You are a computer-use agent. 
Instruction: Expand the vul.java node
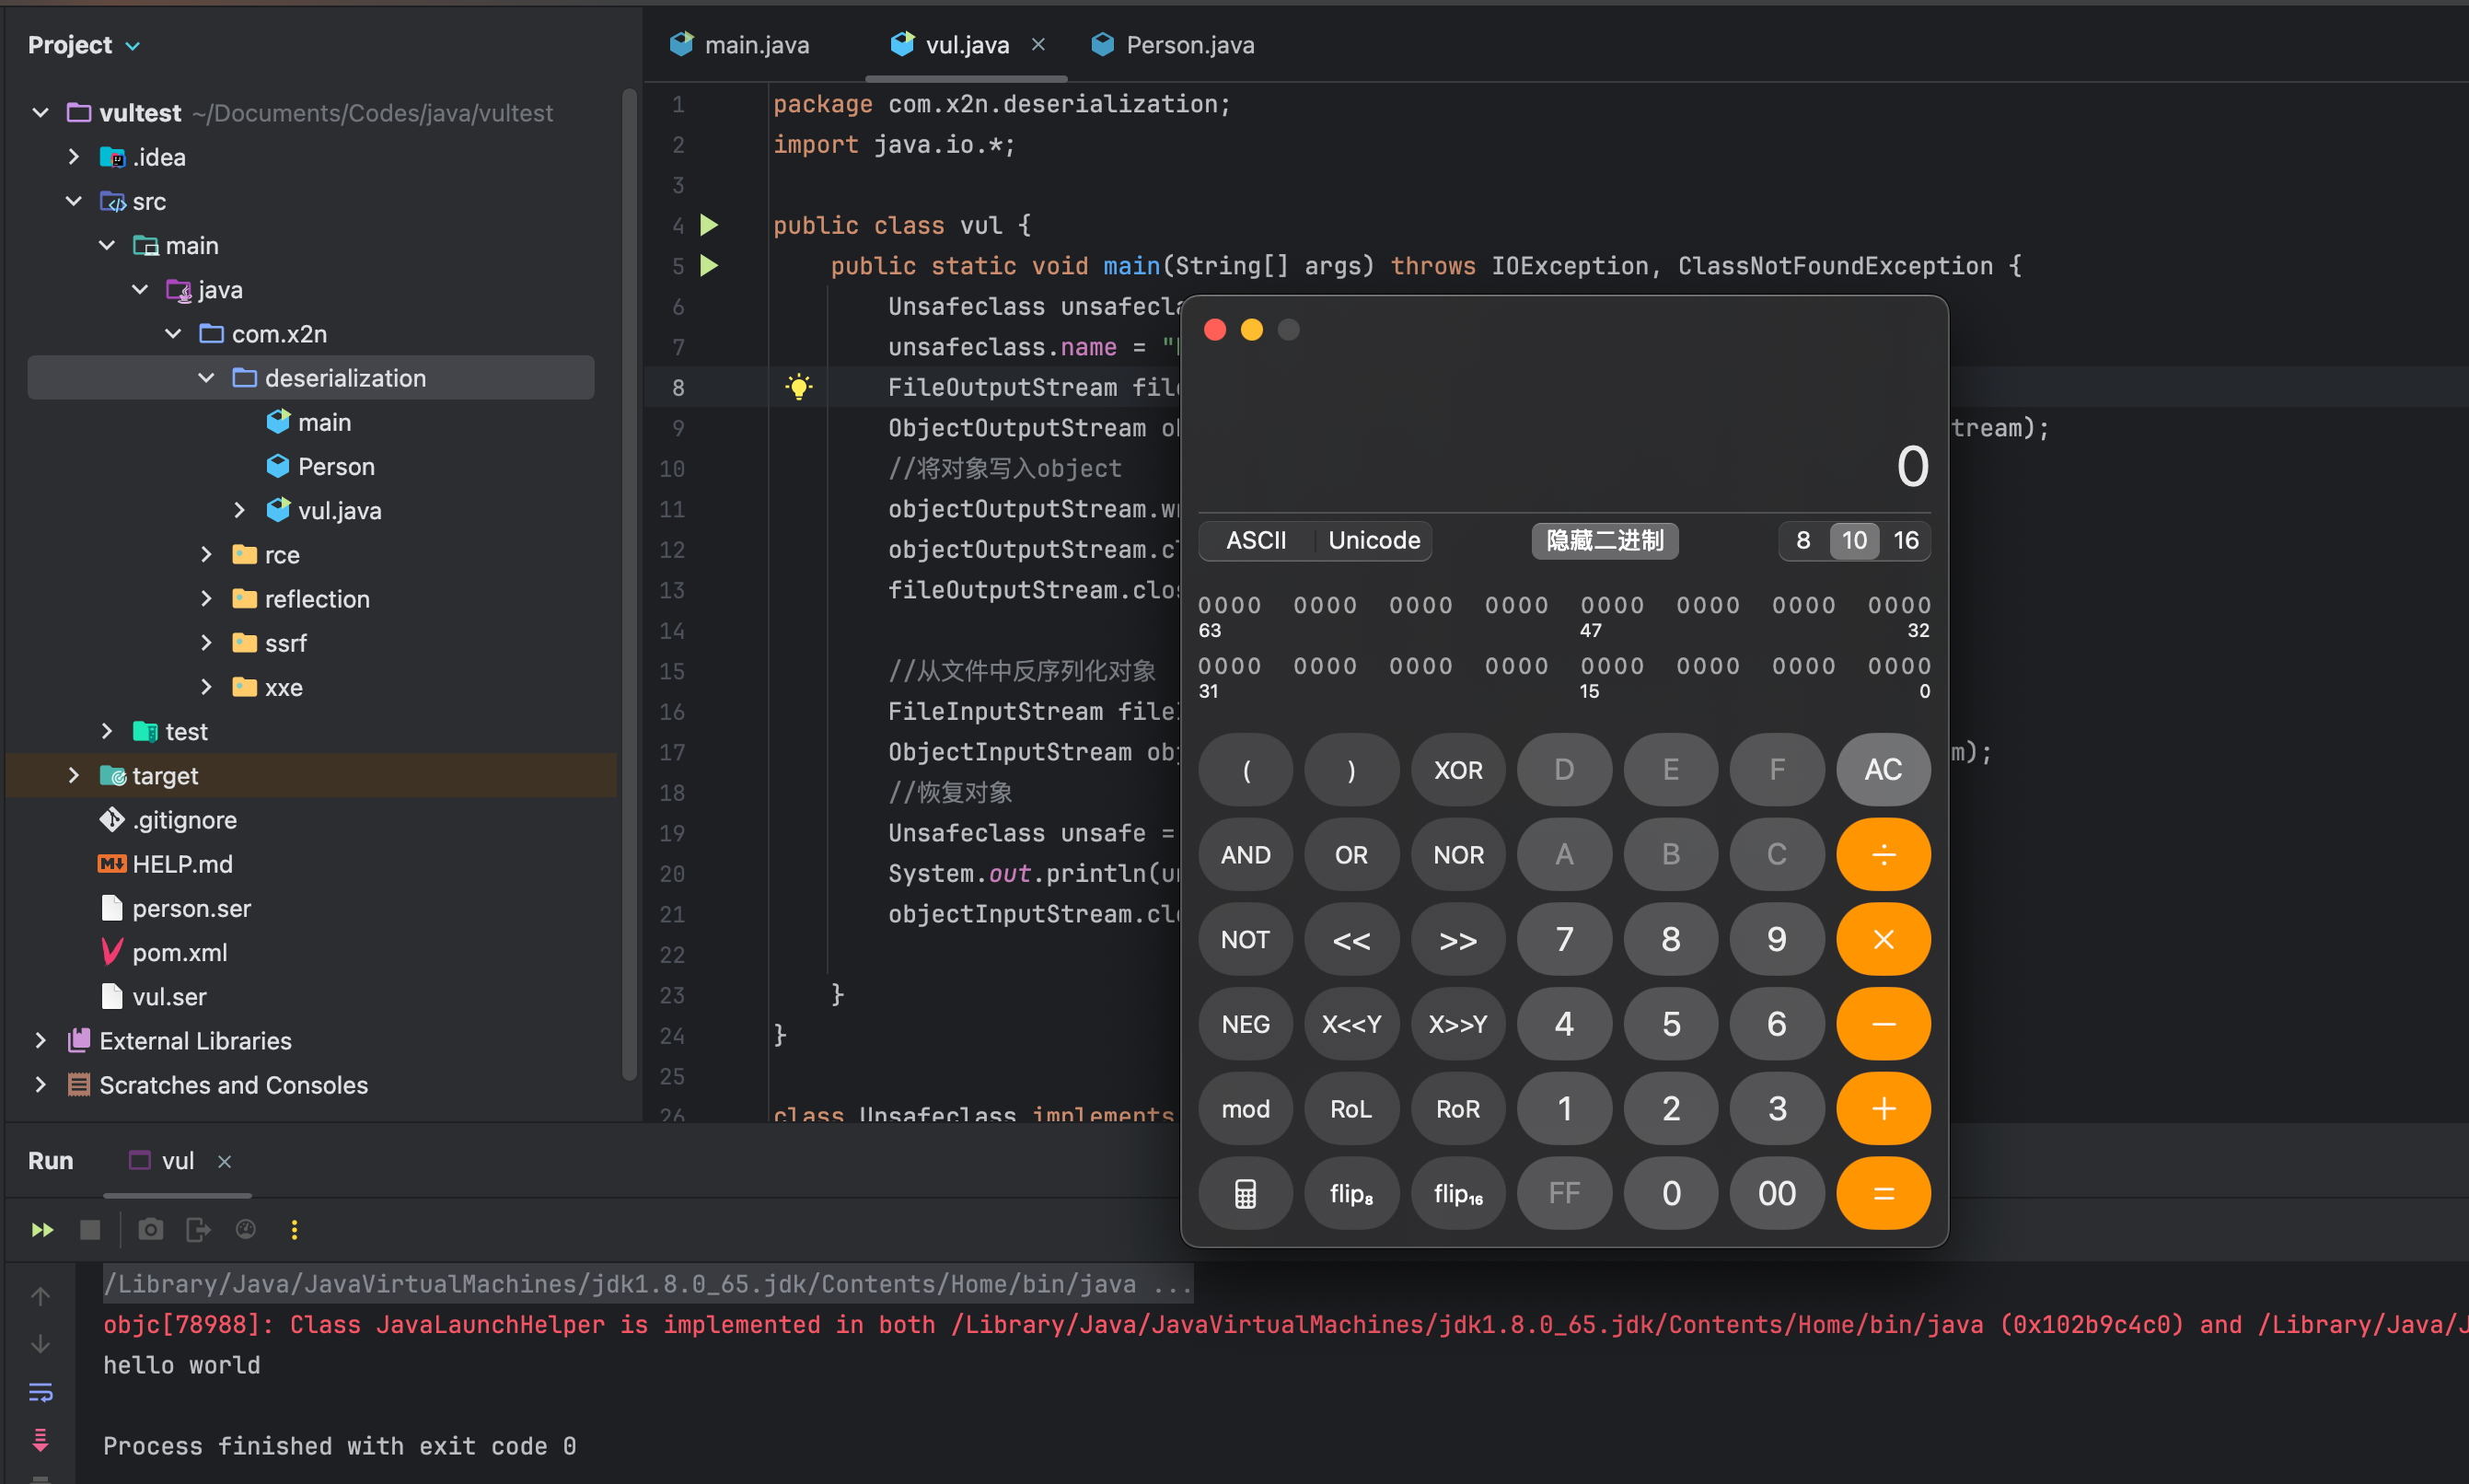point(239,510)
